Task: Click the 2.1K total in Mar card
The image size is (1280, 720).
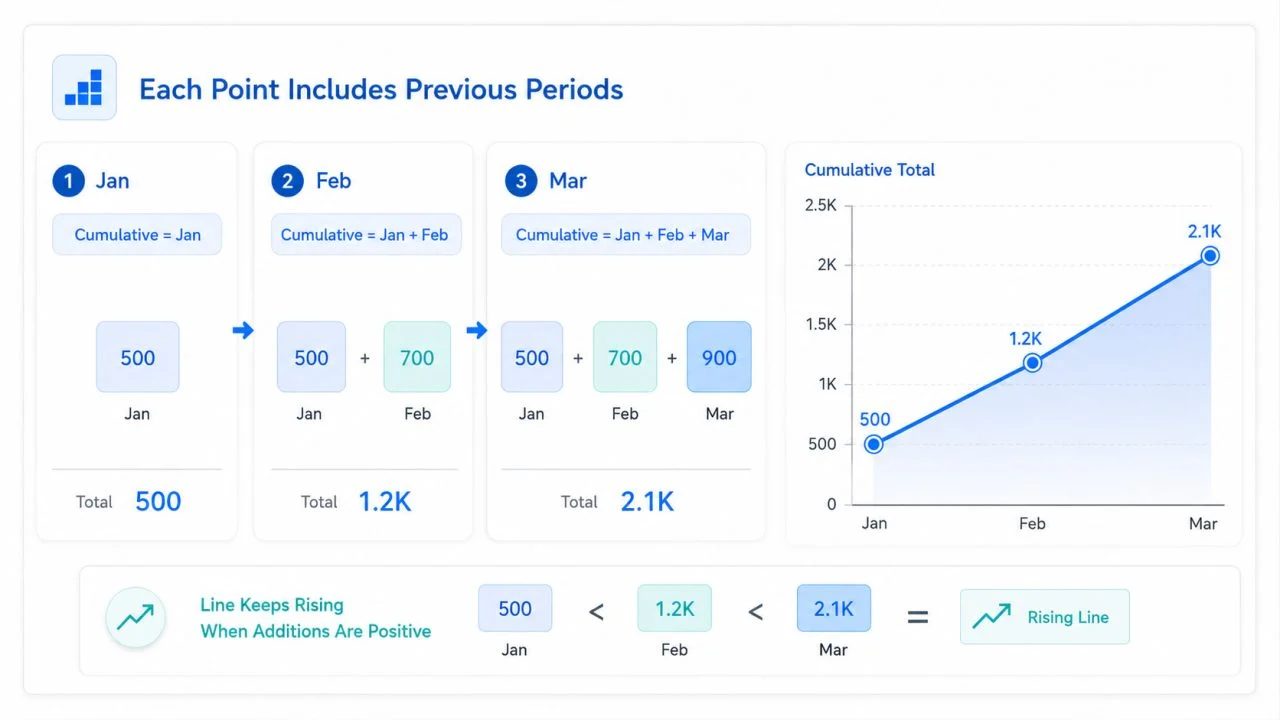Action: (647, 501)
